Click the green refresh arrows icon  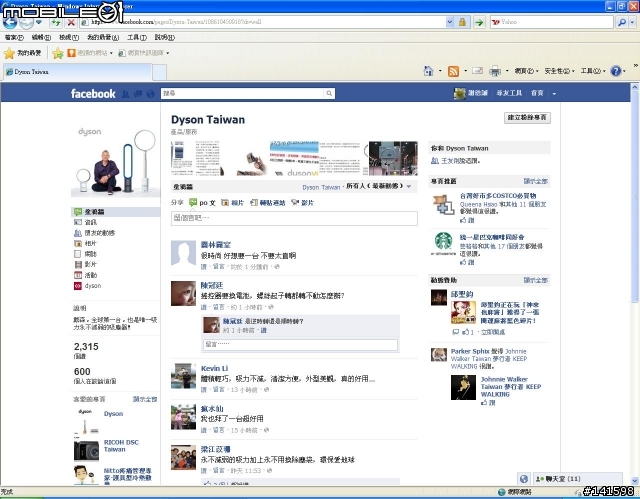pos(56,22)
